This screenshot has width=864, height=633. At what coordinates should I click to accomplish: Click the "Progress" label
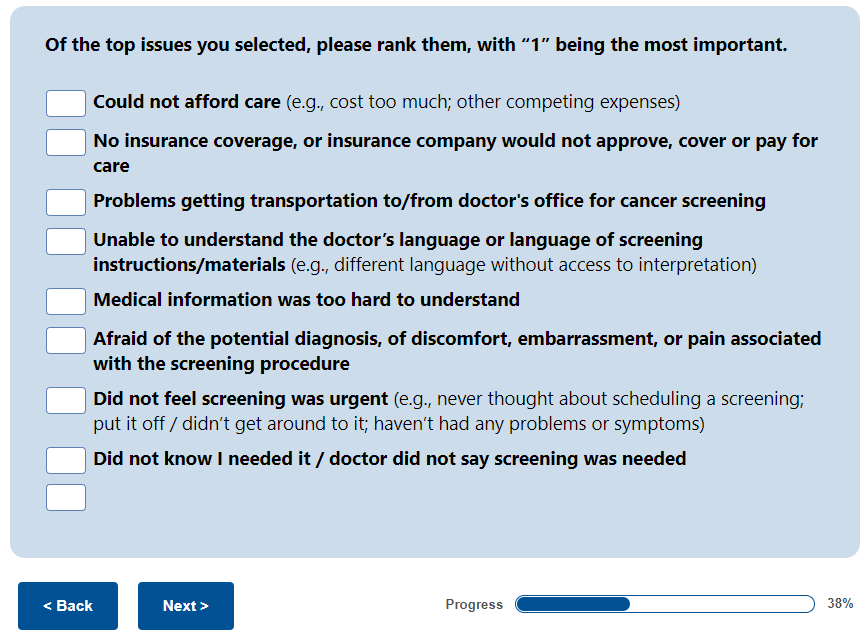click(x=474, y=604)
